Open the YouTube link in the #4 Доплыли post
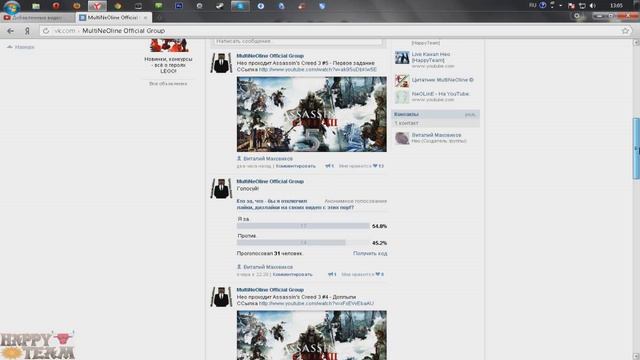The image size is (640, 360). coord(316,304)
